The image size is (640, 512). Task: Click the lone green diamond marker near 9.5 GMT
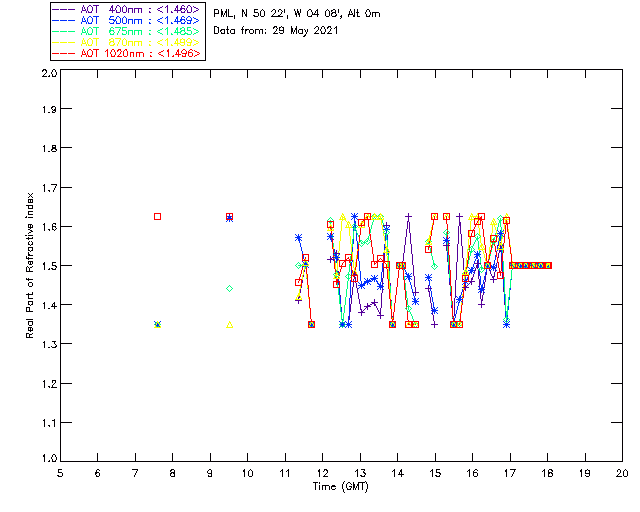pos(229,289)
